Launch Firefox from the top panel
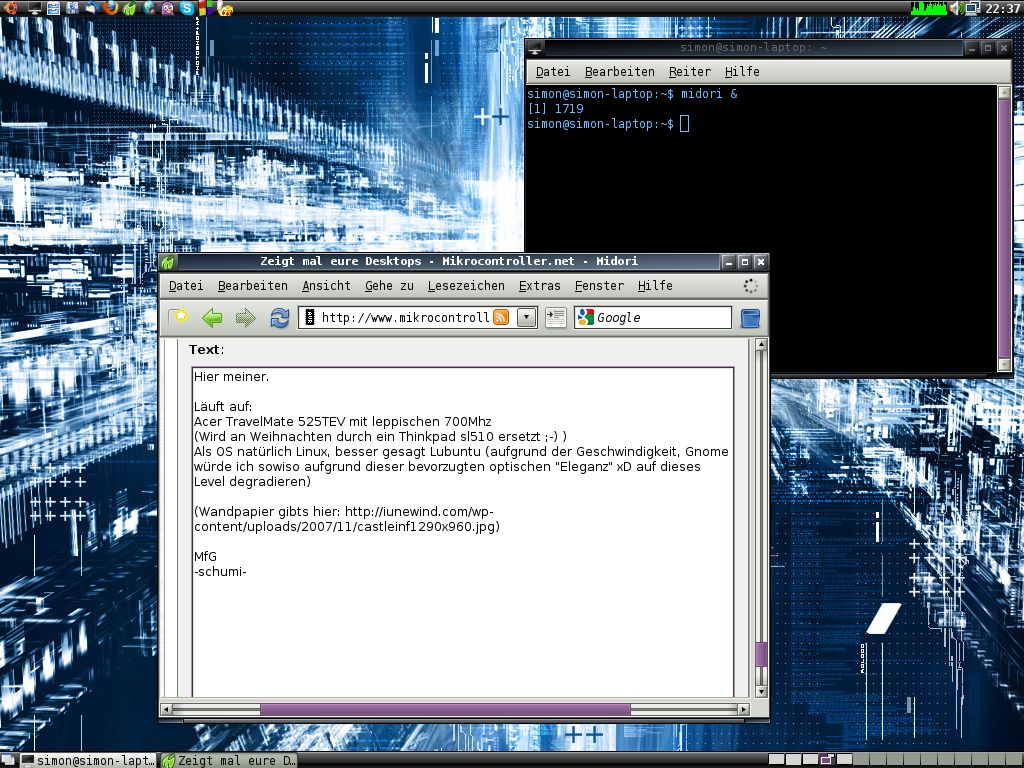 pos(110,8)
